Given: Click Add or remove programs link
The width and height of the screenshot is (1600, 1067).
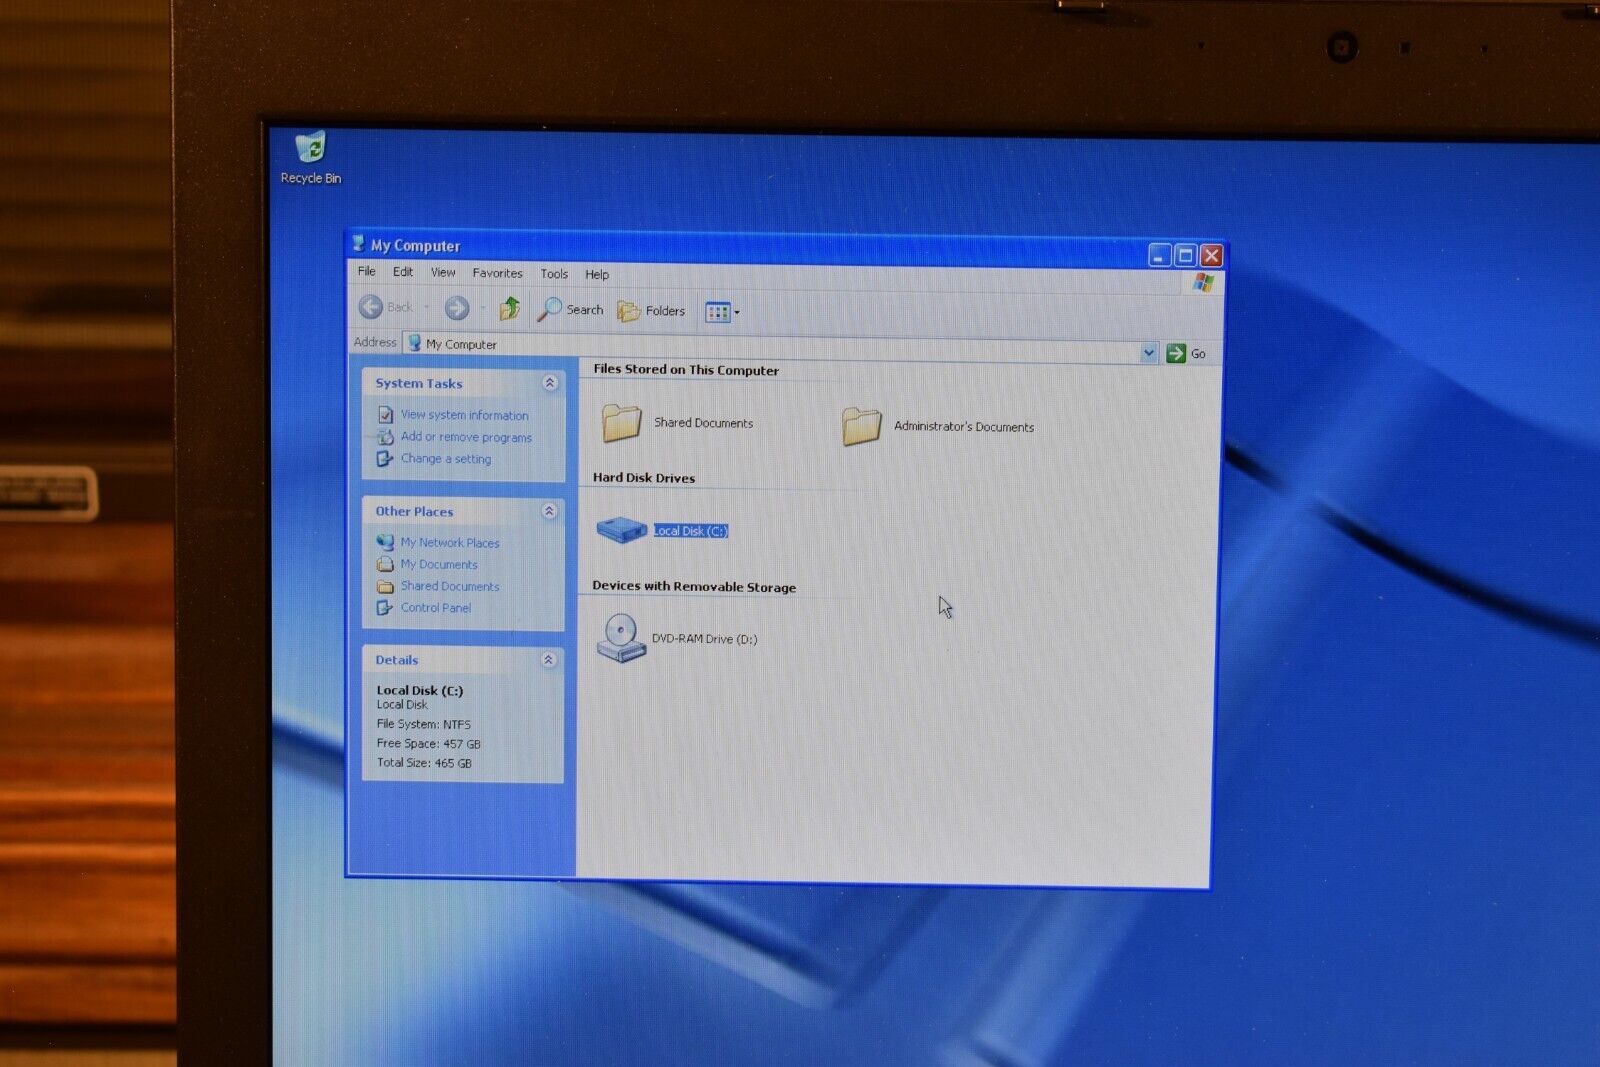Looking at the screenshot, I should point(466,437).
